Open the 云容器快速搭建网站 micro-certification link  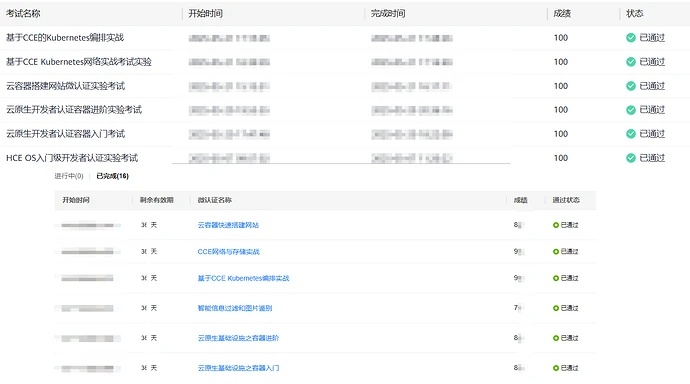coord(228,225)
